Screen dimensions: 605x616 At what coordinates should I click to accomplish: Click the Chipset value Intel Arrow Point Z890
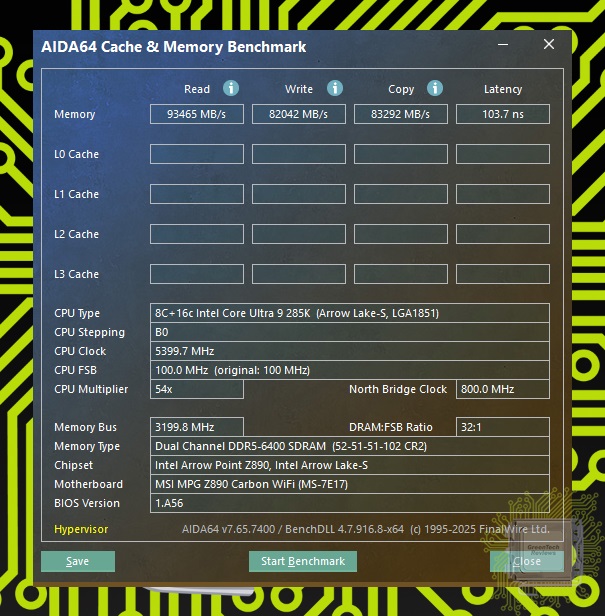coord(350,465)
